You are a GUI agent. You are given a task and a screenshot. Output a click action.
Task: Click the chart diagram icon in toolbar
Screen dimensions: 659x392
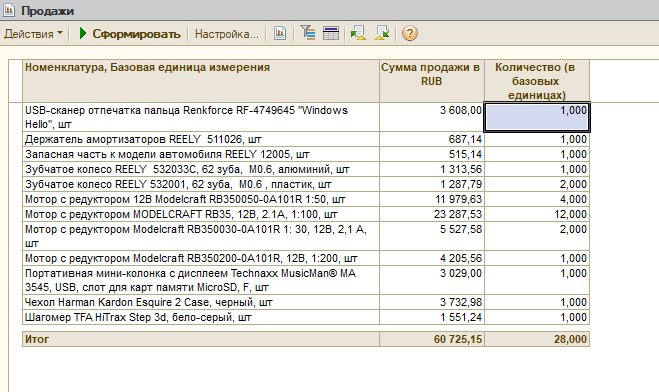(x=280, y=33)
